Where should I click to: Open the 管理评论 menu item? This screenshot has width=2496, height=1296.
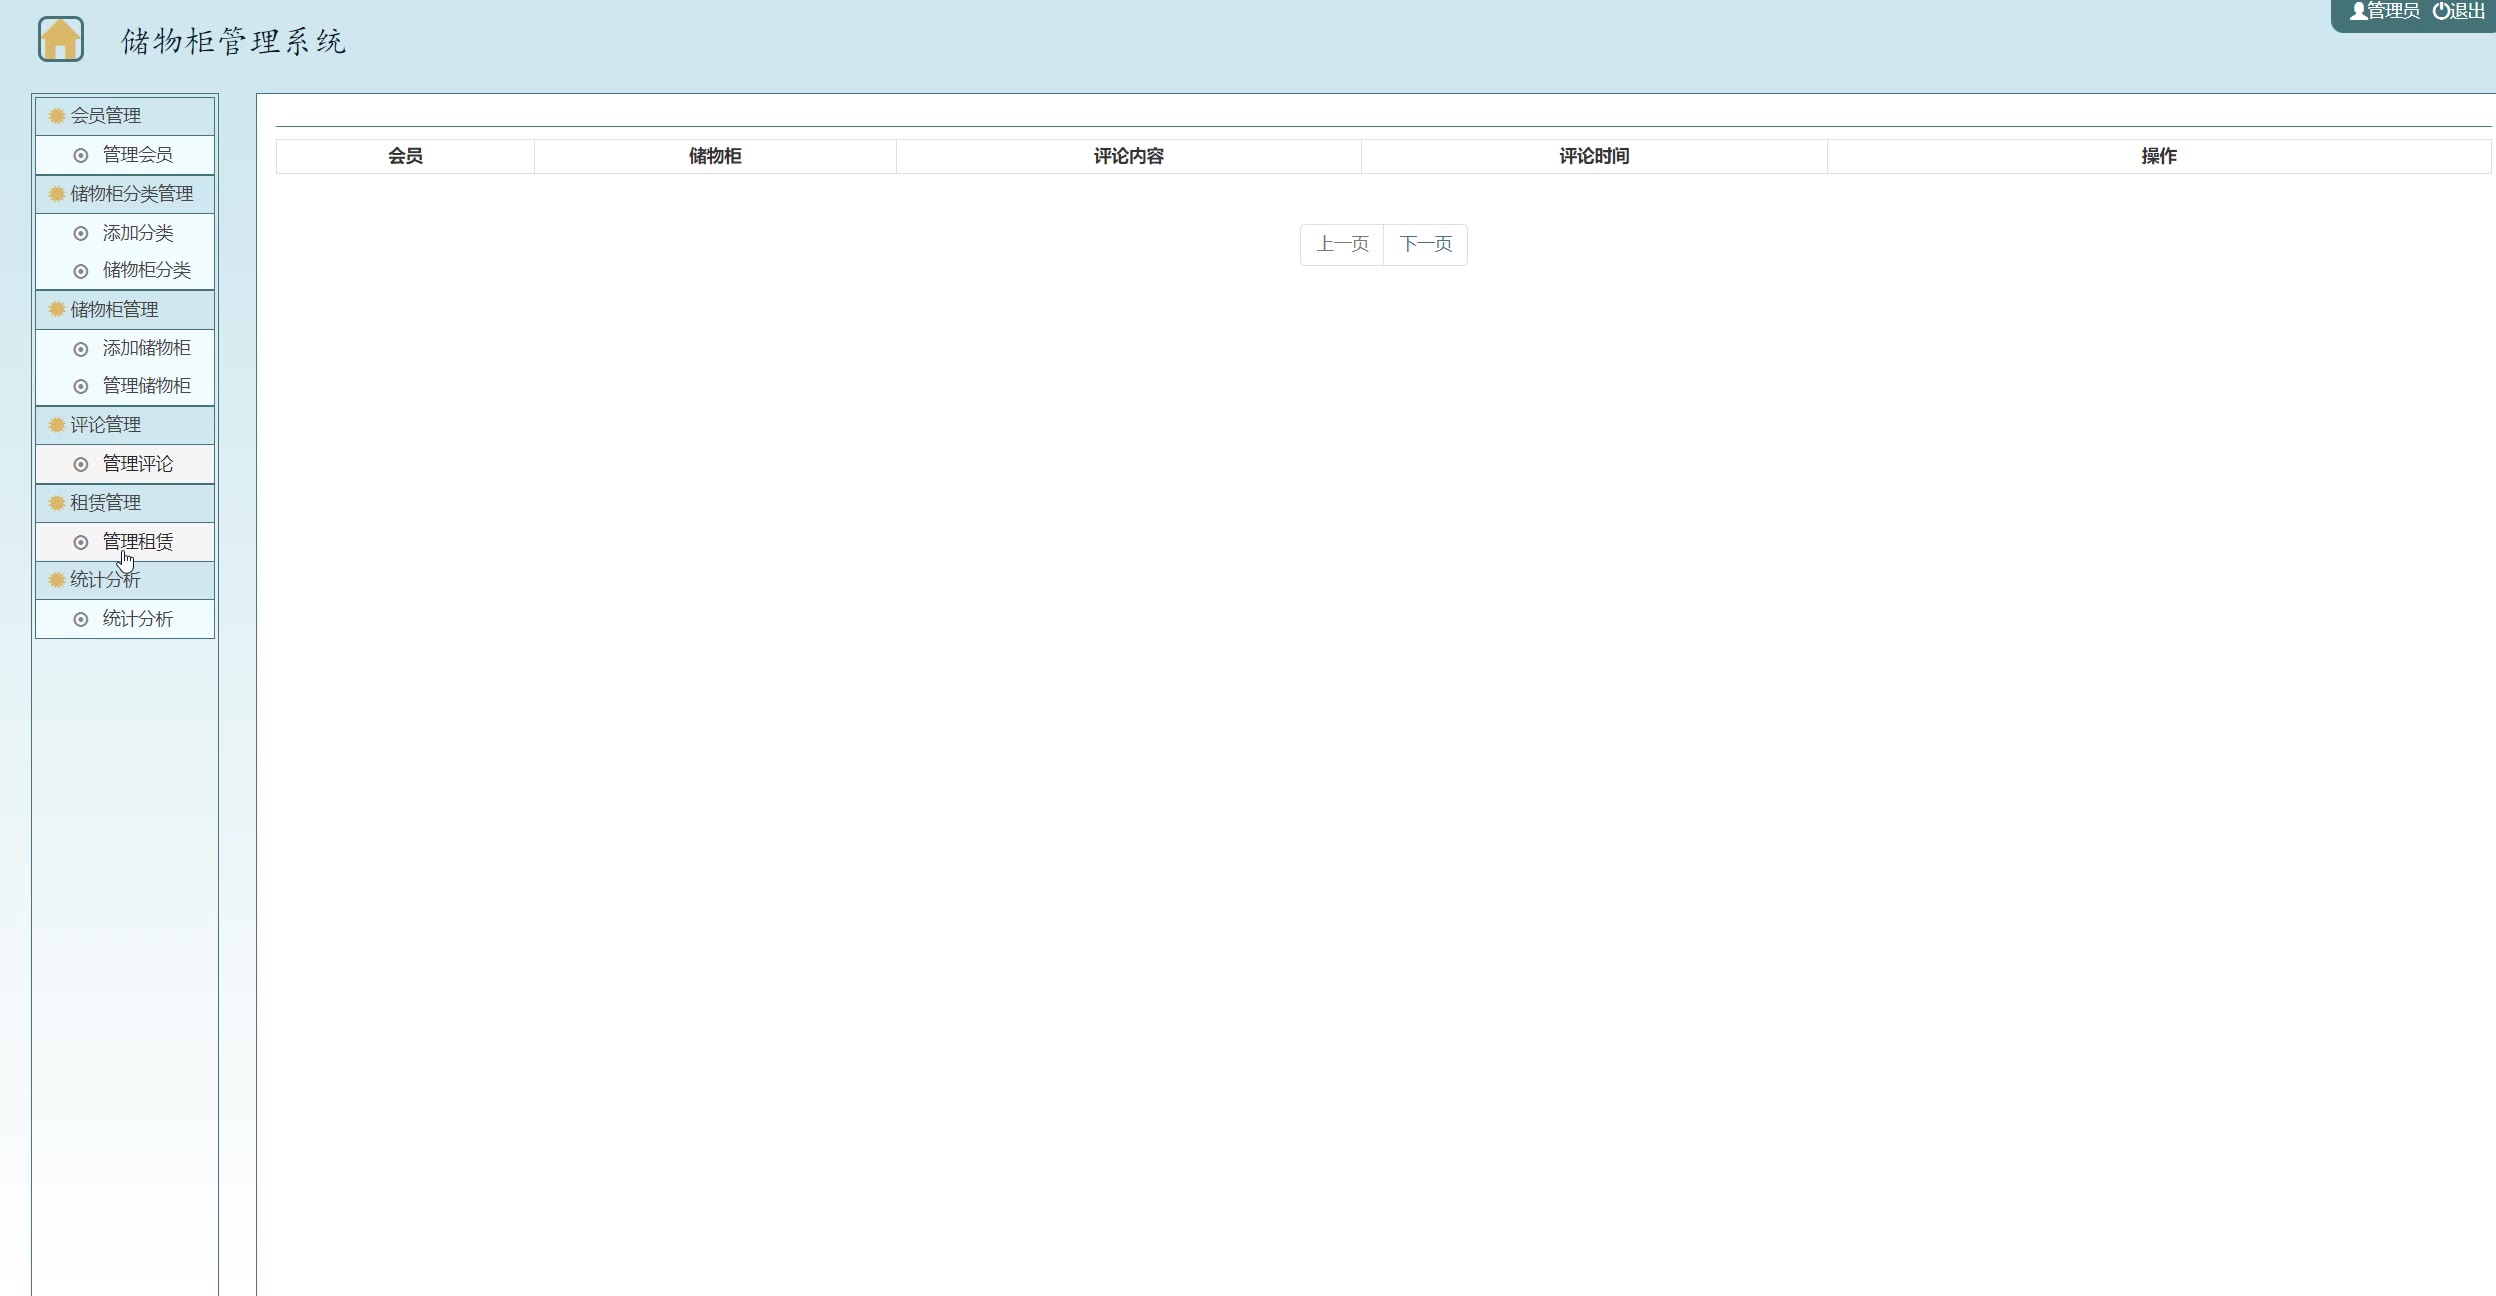tap(125, 464)
